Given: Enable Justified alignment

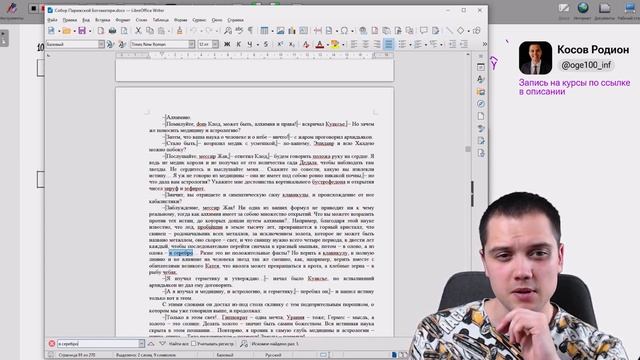Looking at the screenshot, I should pos(389,44).
